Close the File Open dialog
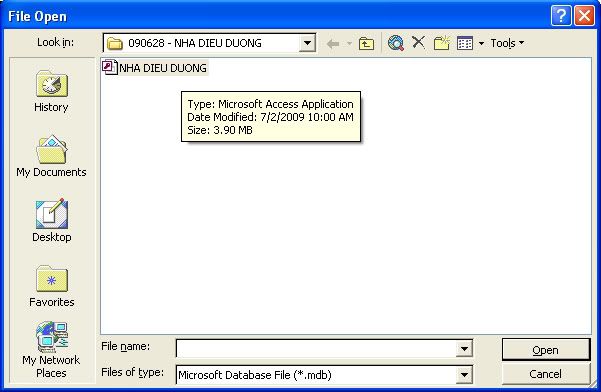The image size is (601, 392). click(585, 16)
